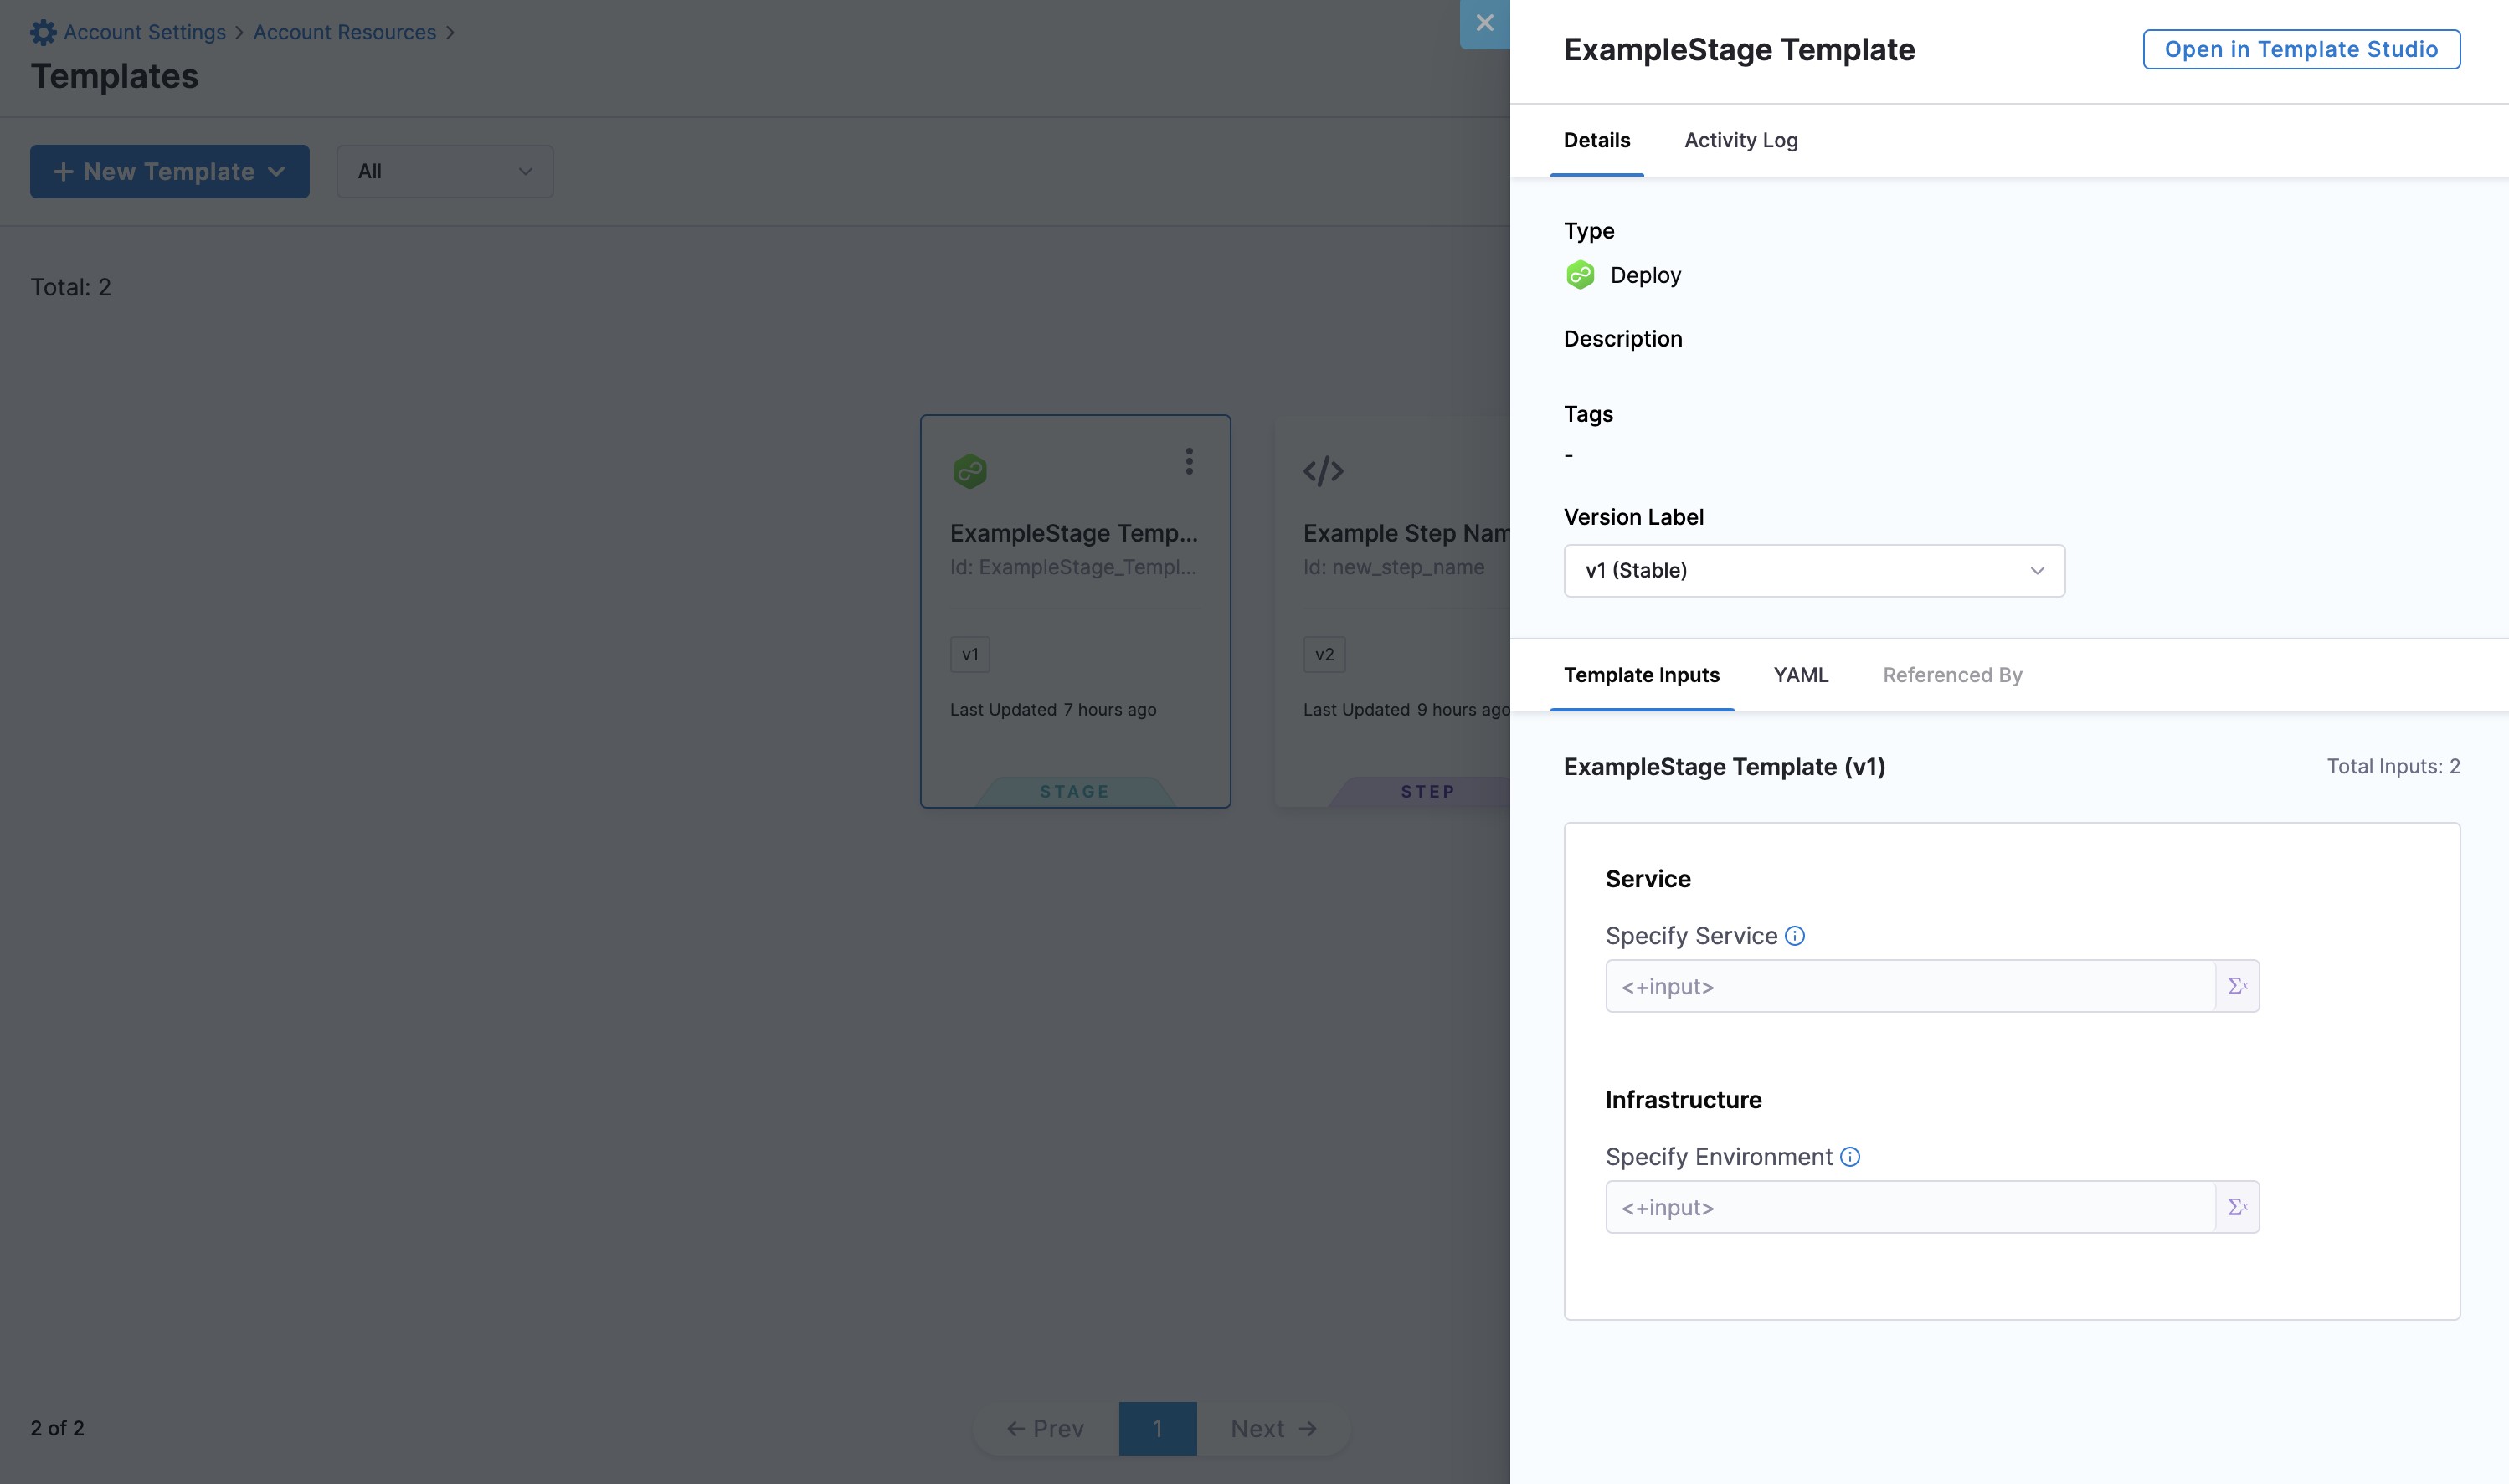Click the expression icon in Specify Service field

coord(2237,986)
